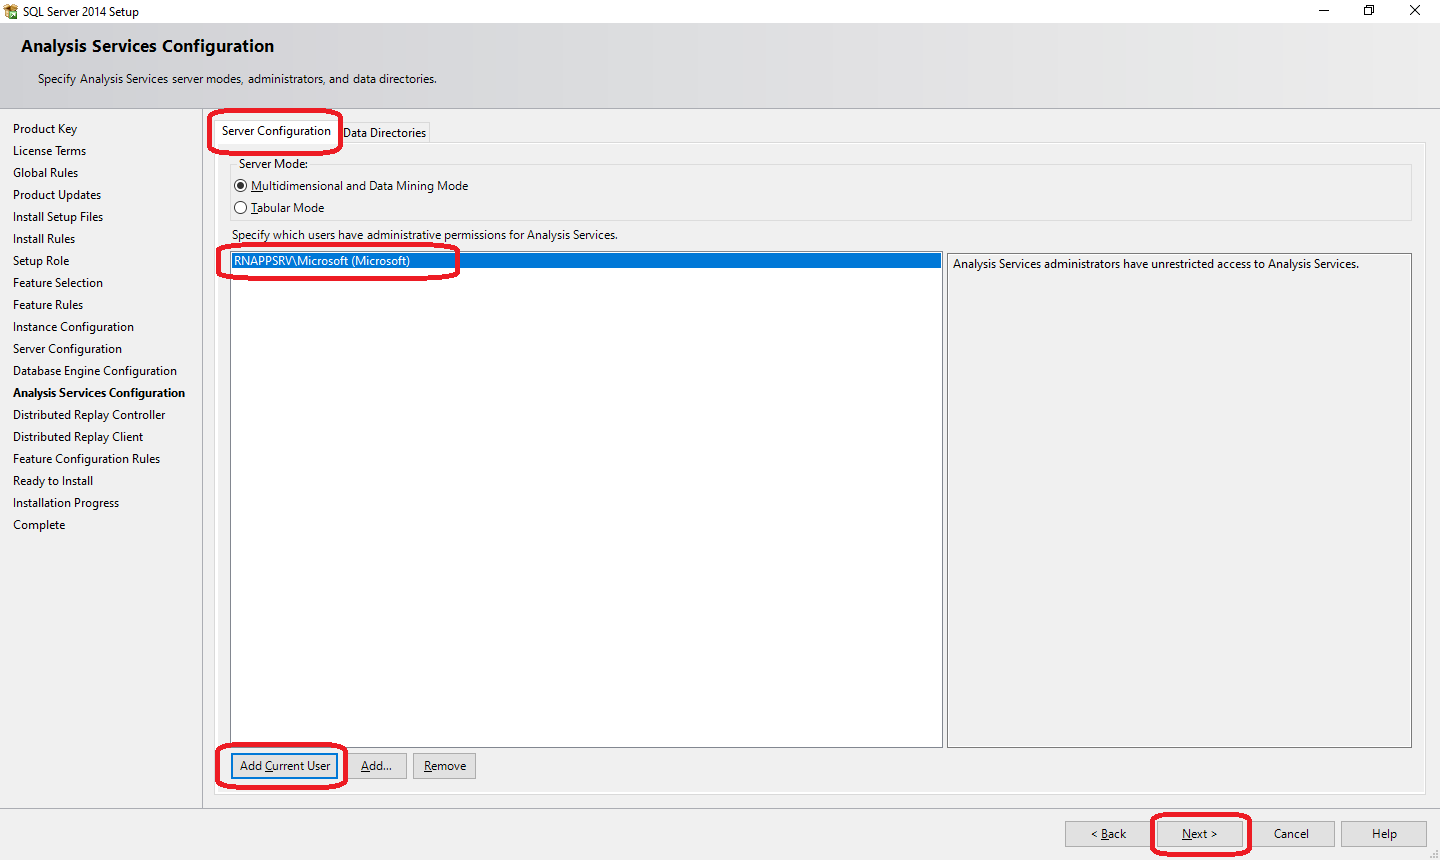
Task: Click the Add Current User button
Action: click(x=285, y=766)
